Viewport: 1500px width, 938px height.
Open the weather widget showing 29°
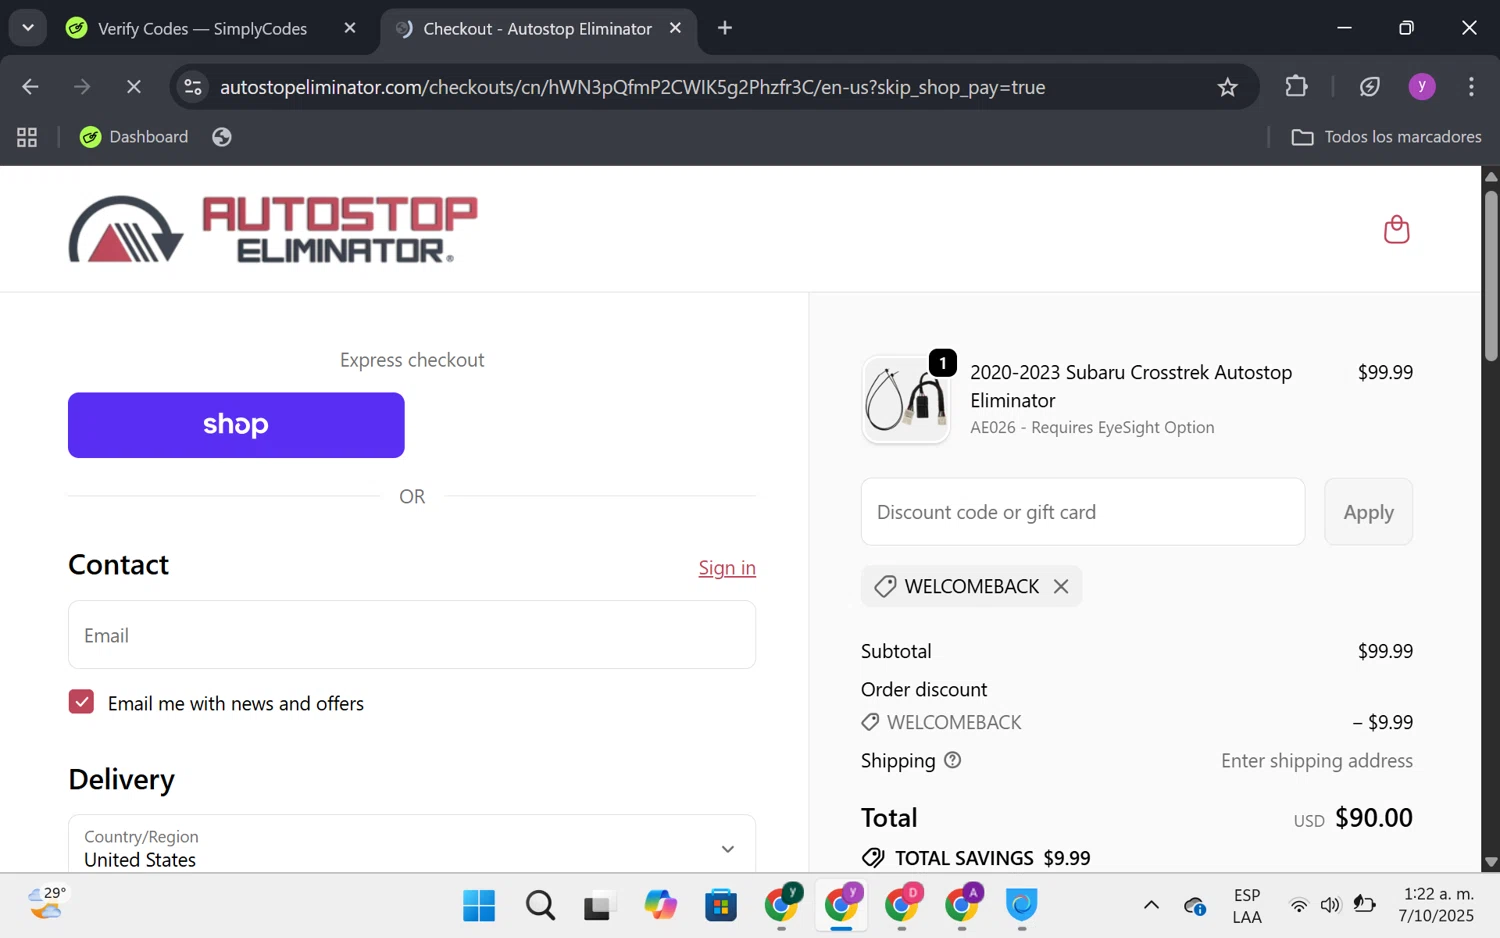coord(47,903)
